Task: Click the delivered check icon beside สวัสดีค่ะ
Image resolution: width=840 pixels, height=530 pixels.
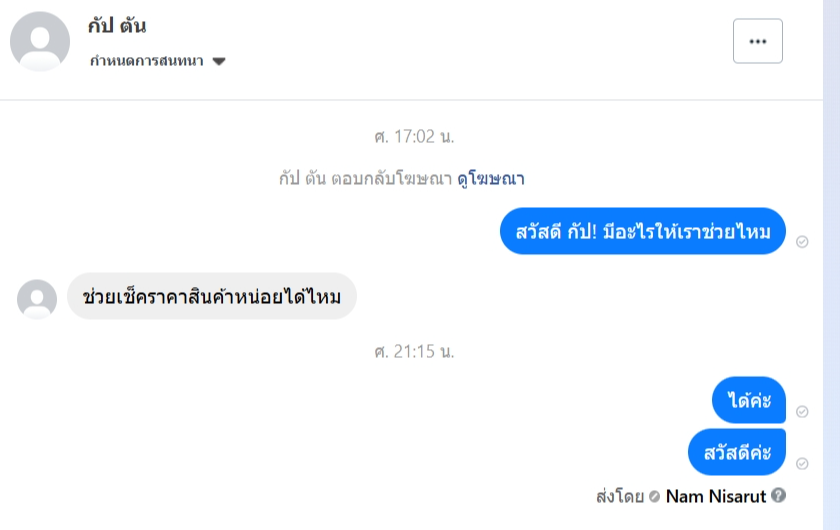Action: pos(802,463)
